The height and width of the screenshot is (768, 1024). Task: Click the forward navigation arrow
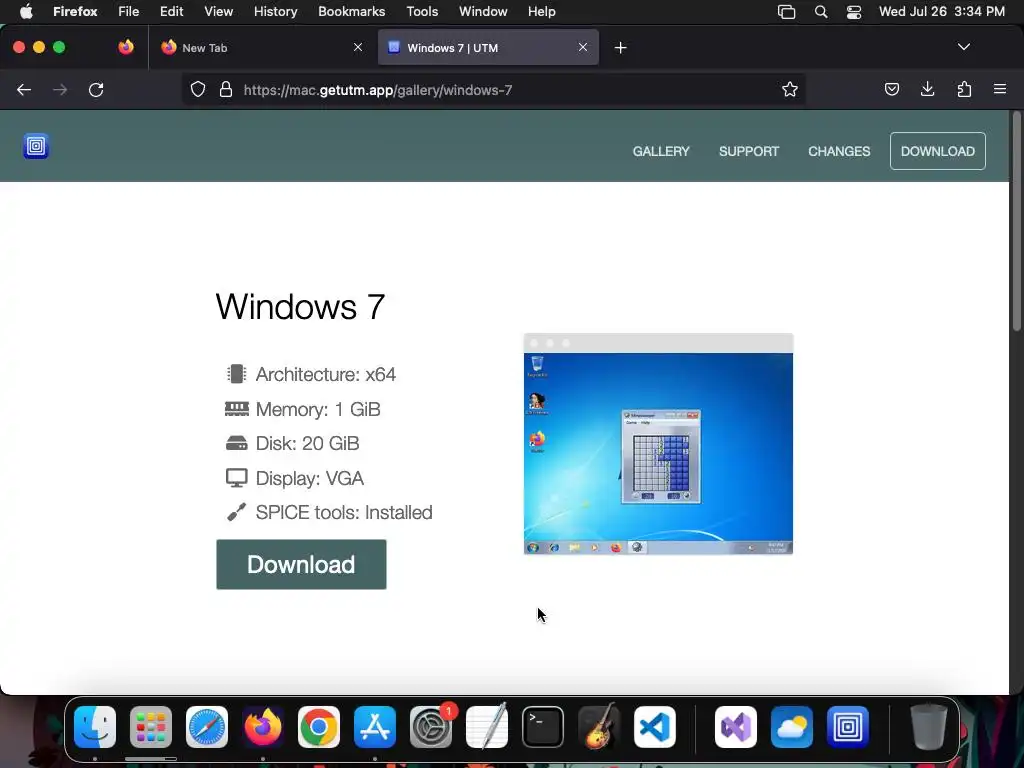tap(60, 90)
